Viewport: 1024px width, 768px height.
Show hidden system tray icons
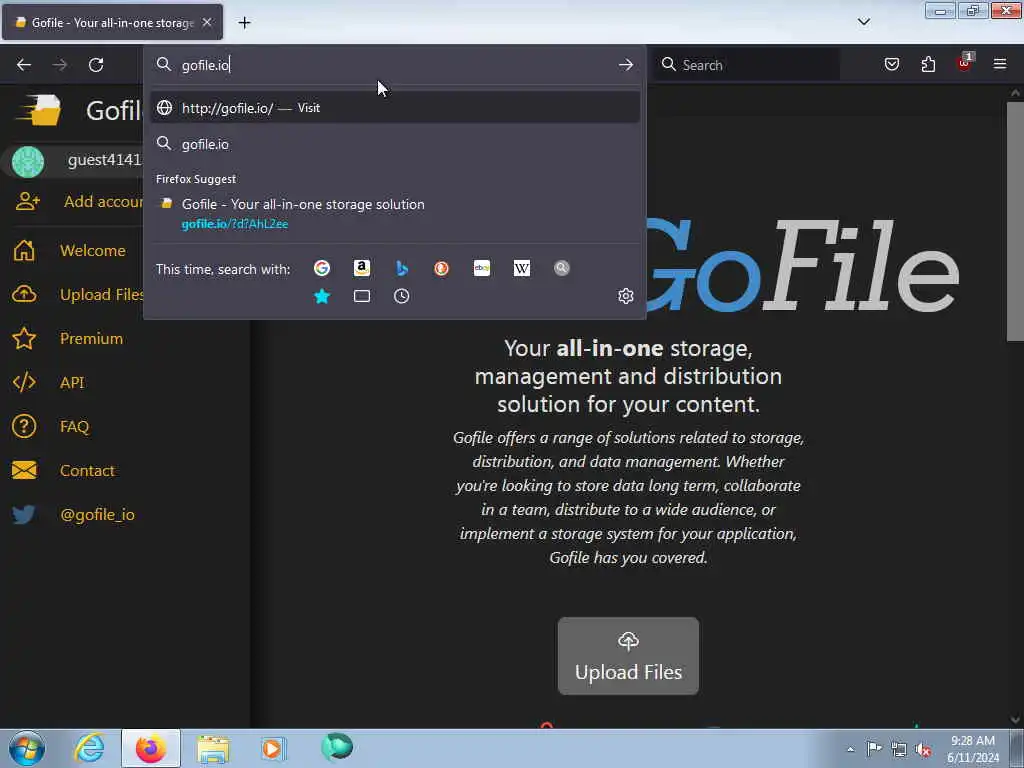pos(850,749)
